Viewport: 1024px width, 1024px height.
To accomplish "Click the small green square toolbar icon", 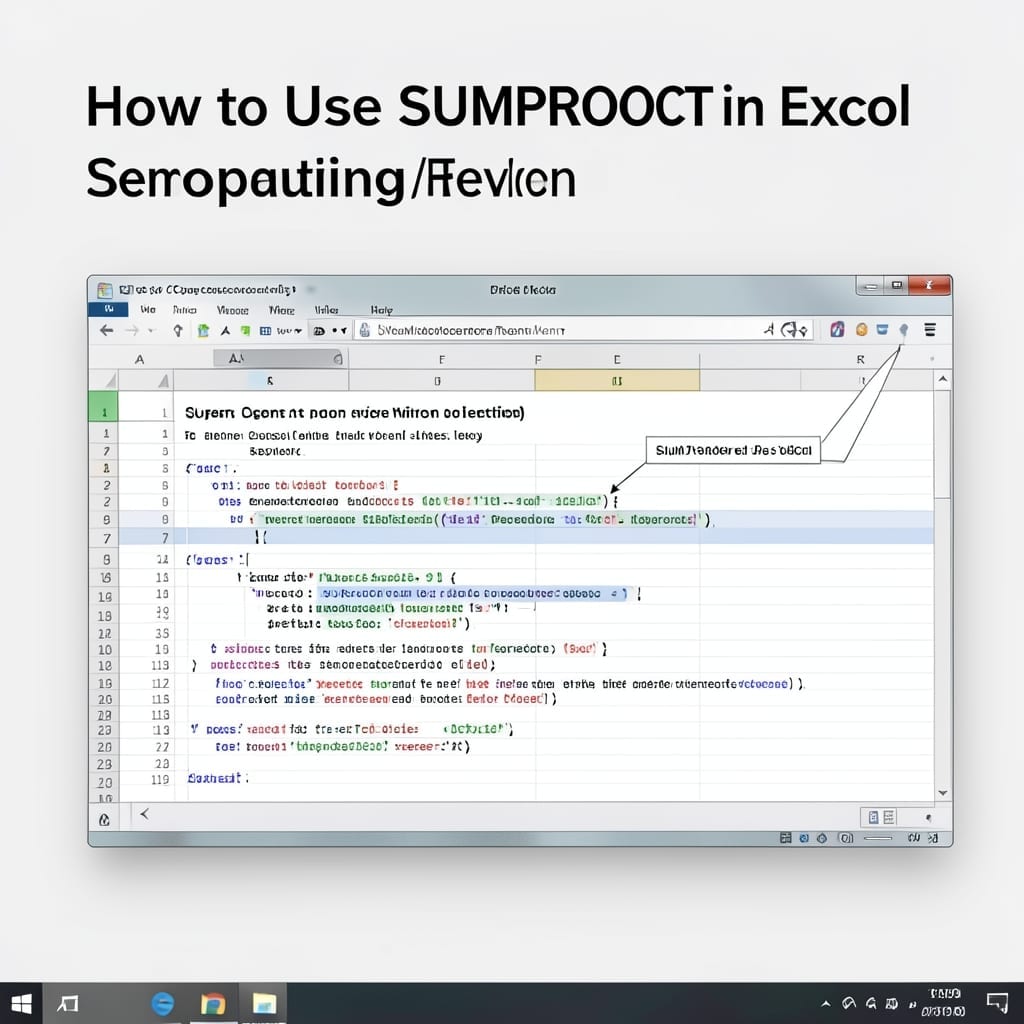I will click(x=246, y=330).
